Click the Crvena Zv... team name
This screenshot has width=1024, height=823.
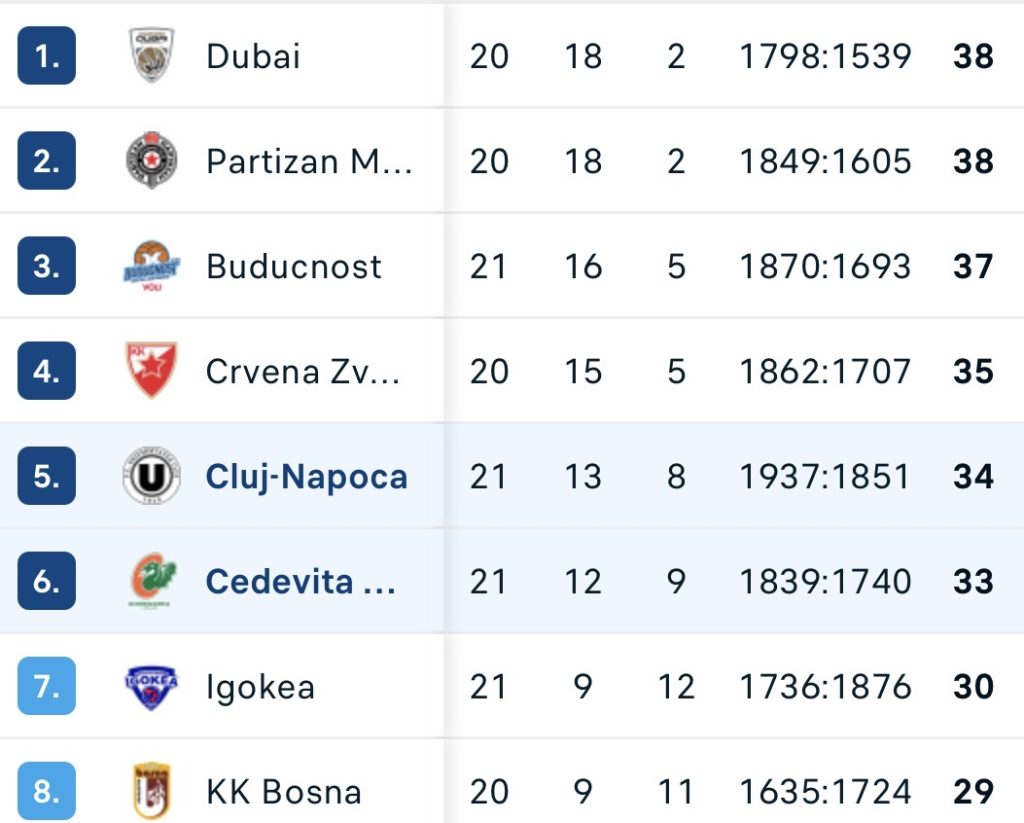(x=302, y=372)
